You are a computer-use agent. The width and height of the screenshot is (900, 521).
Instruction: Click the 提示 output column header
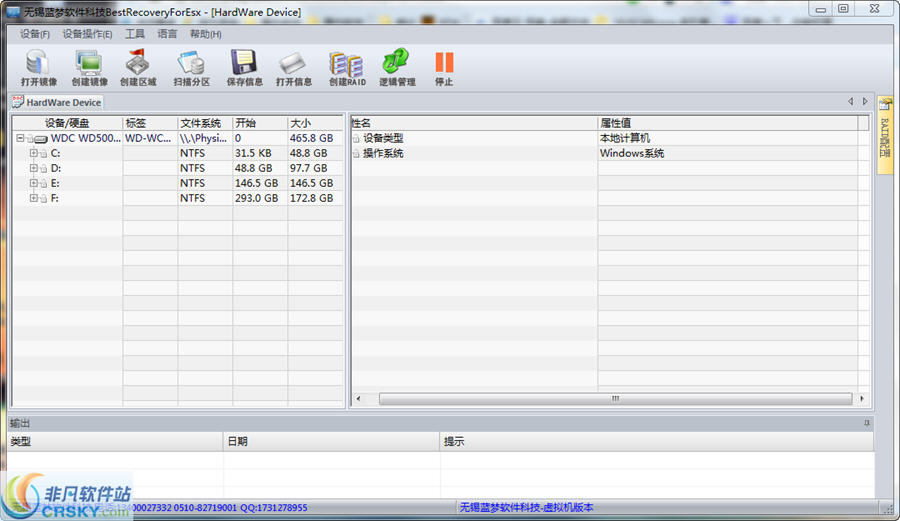coord(657,441)
